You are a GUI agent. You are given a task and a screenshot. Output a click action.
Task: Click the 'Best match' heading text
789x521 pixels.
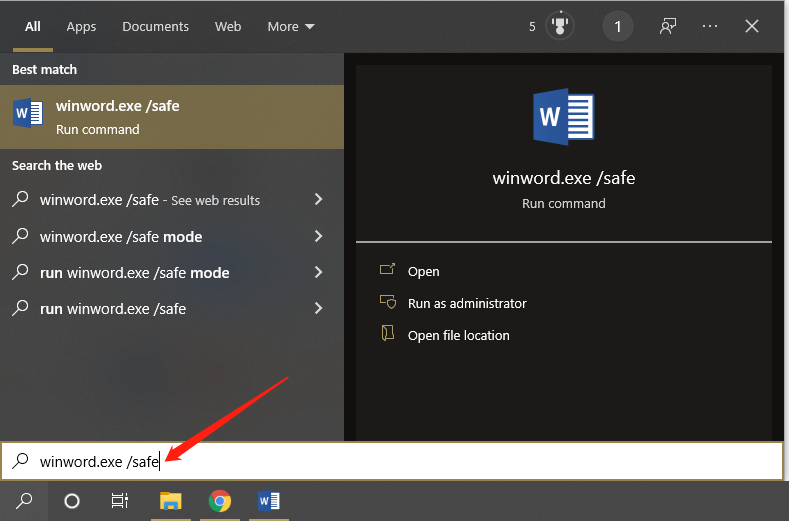coord(44,69)
